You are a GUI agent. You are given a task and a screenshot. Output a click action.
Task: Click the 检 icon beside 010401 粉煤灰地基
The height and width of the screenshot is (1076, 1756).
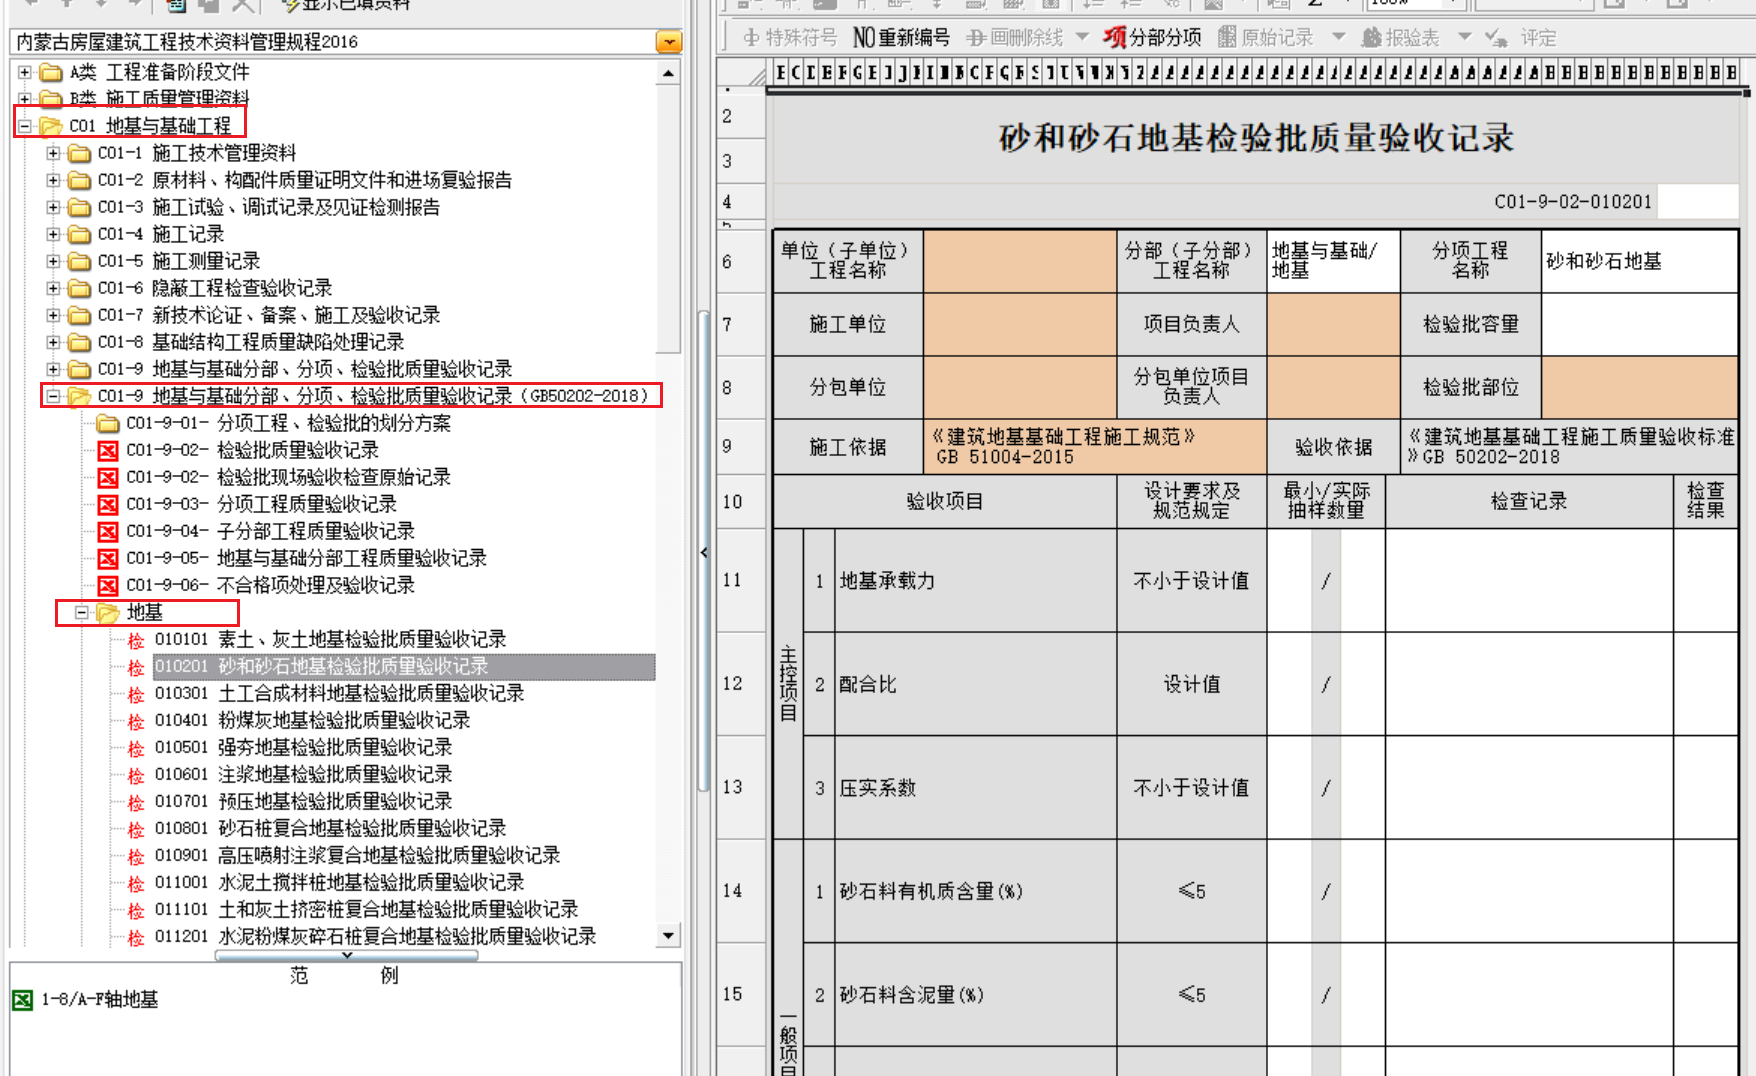[136, 721]
